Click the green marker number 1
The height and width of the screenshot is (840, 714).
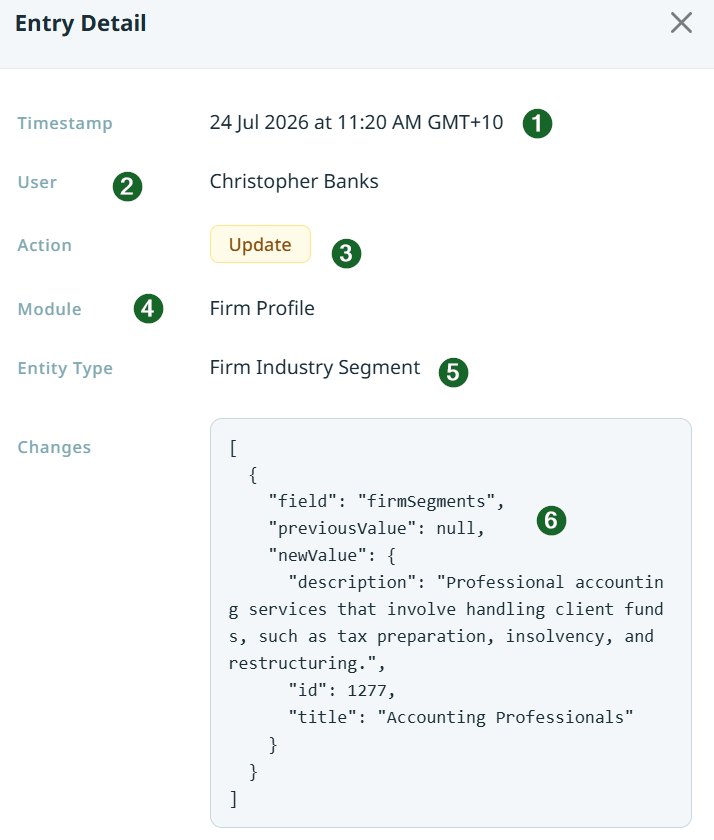tap(537, 124)
